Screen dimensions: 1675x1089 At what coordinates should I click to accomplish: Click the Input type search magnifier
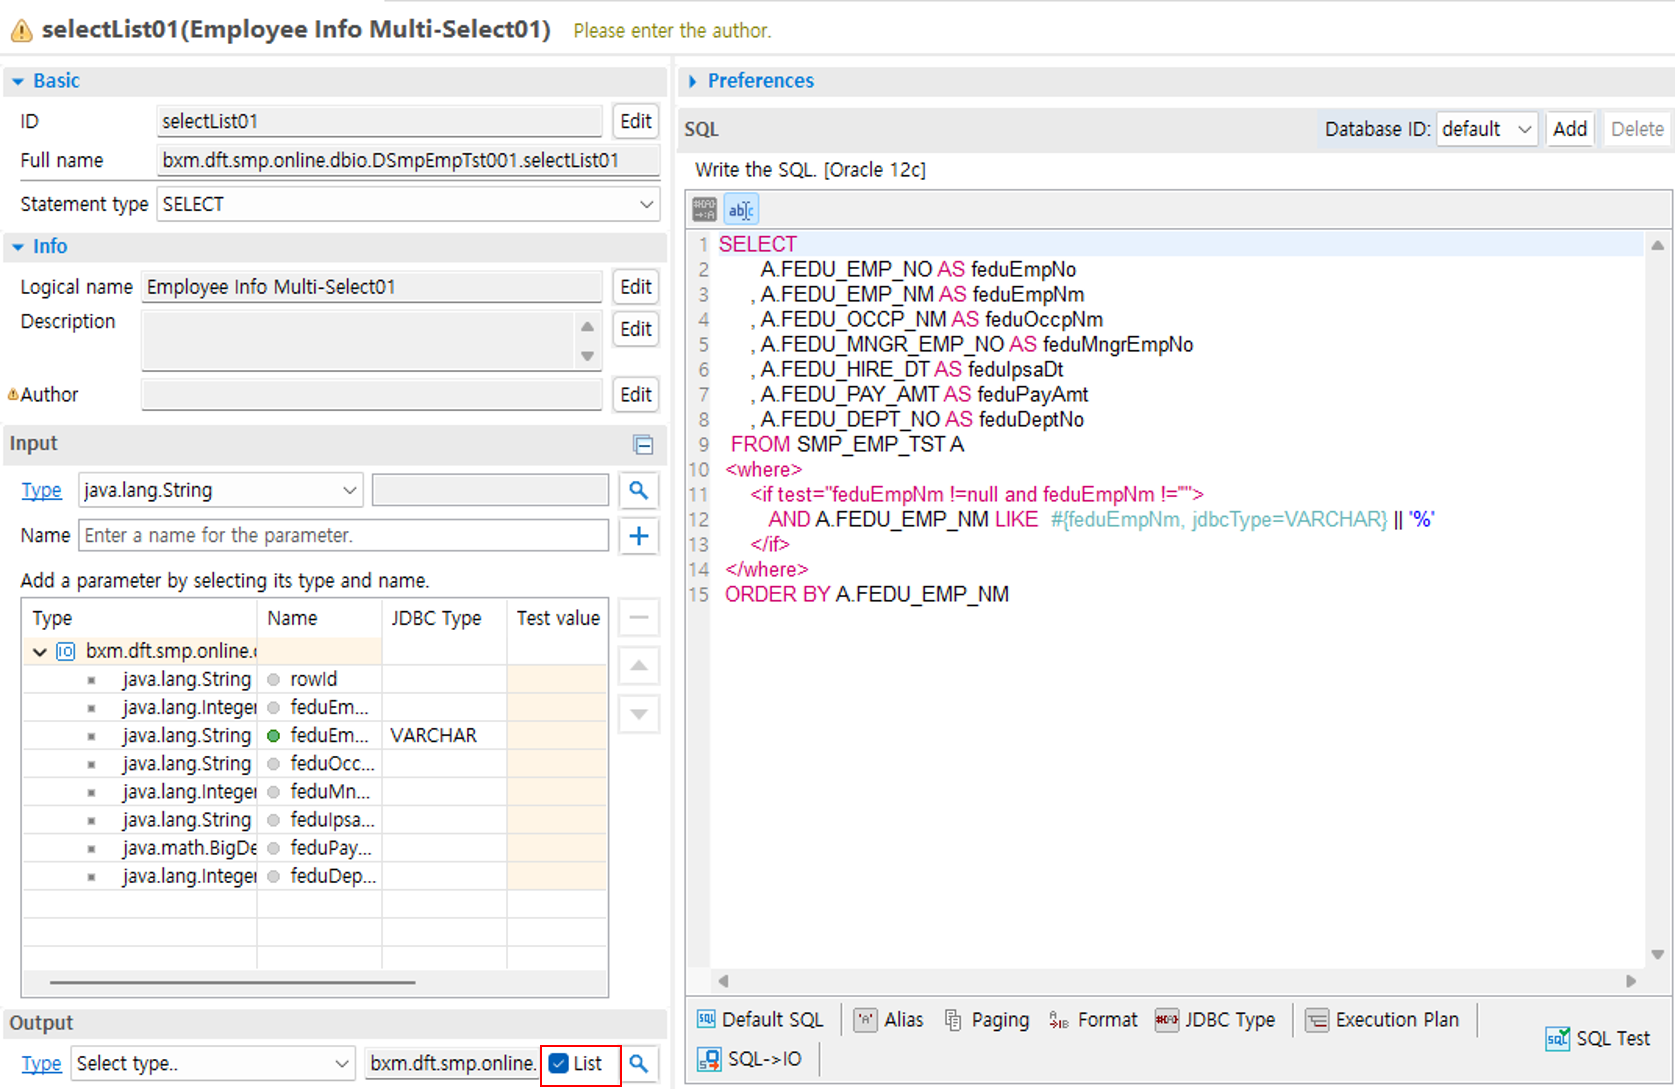[638, 490]
